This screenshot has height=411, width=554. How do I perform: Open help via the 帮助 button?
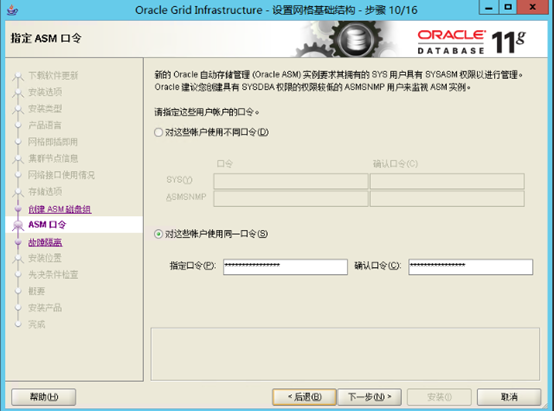(43, 397)
